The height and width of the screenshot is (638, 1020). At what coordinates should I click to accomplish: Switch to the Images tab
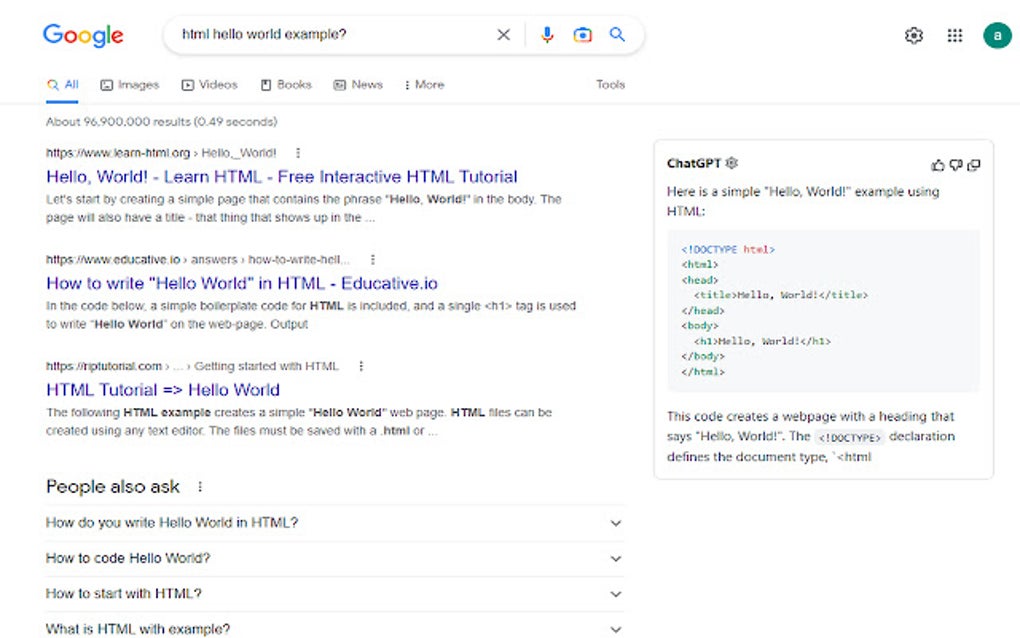[x=130, y=85]
